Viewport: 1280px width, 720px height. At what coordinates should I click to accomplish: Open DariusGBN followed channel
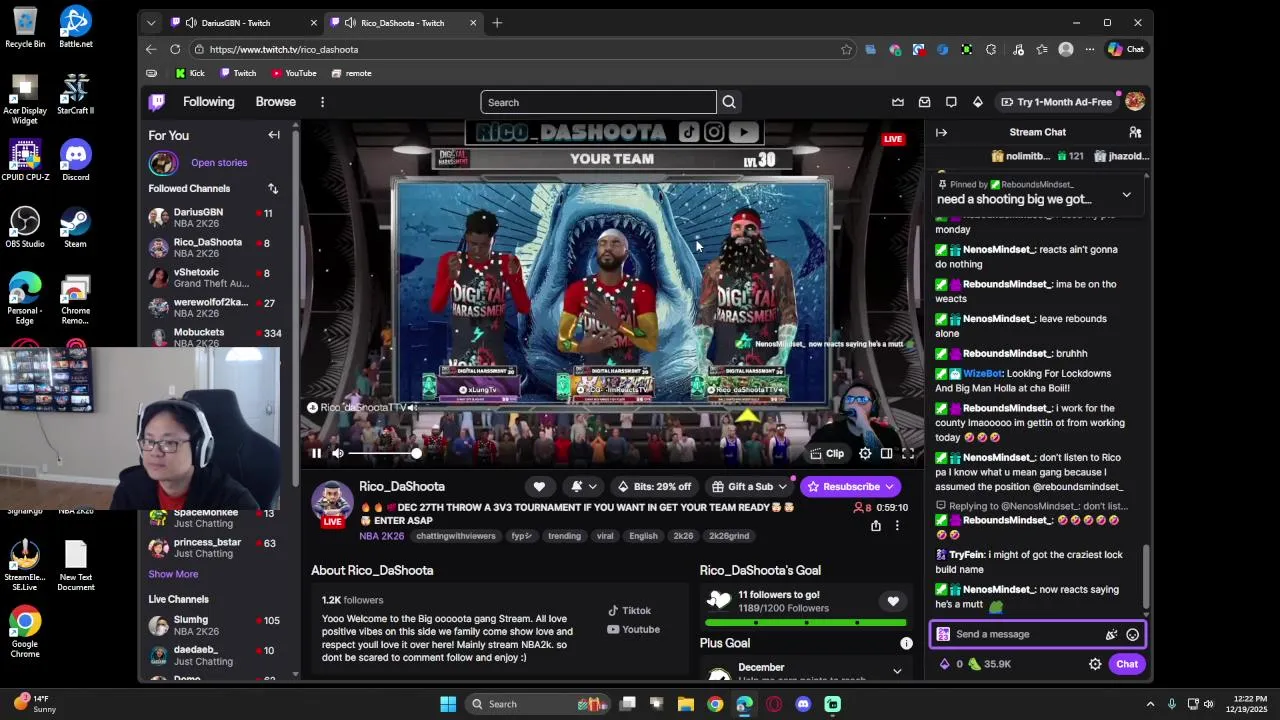tap(211, 218)
